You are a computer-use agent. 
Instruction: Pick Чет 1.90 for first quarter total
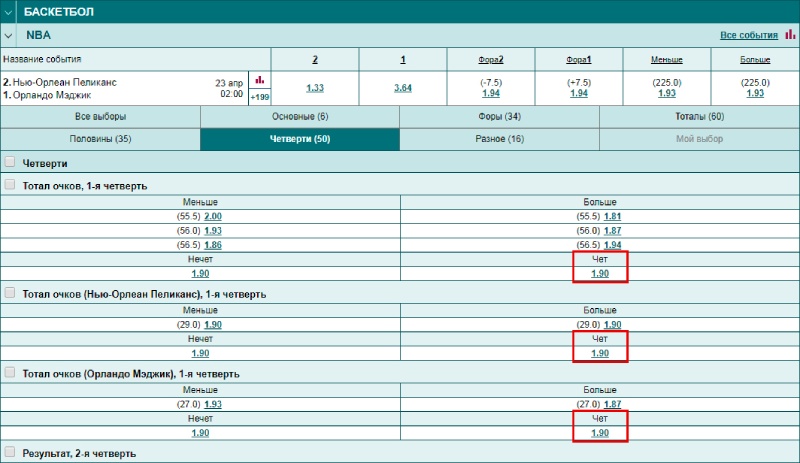[600, 274]
